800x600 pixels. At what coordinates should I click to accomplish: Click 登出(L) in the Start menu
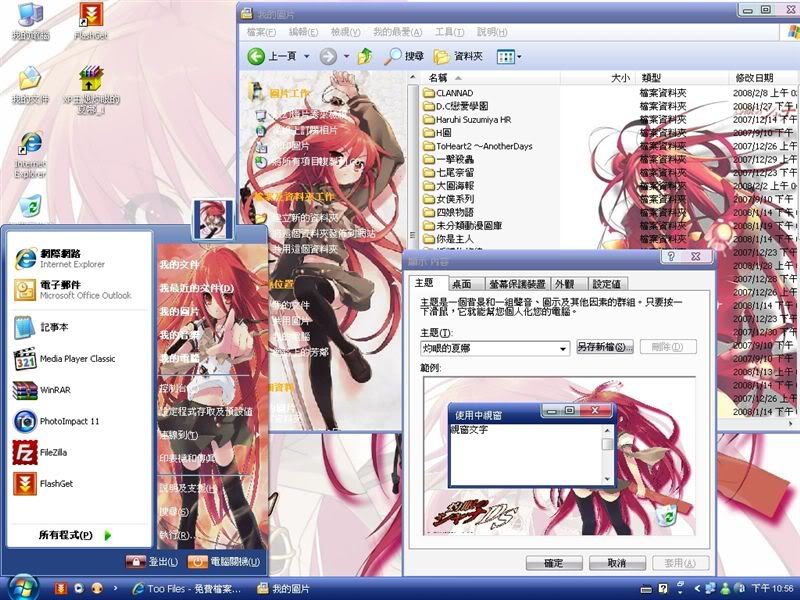click(x=152, y=562)
